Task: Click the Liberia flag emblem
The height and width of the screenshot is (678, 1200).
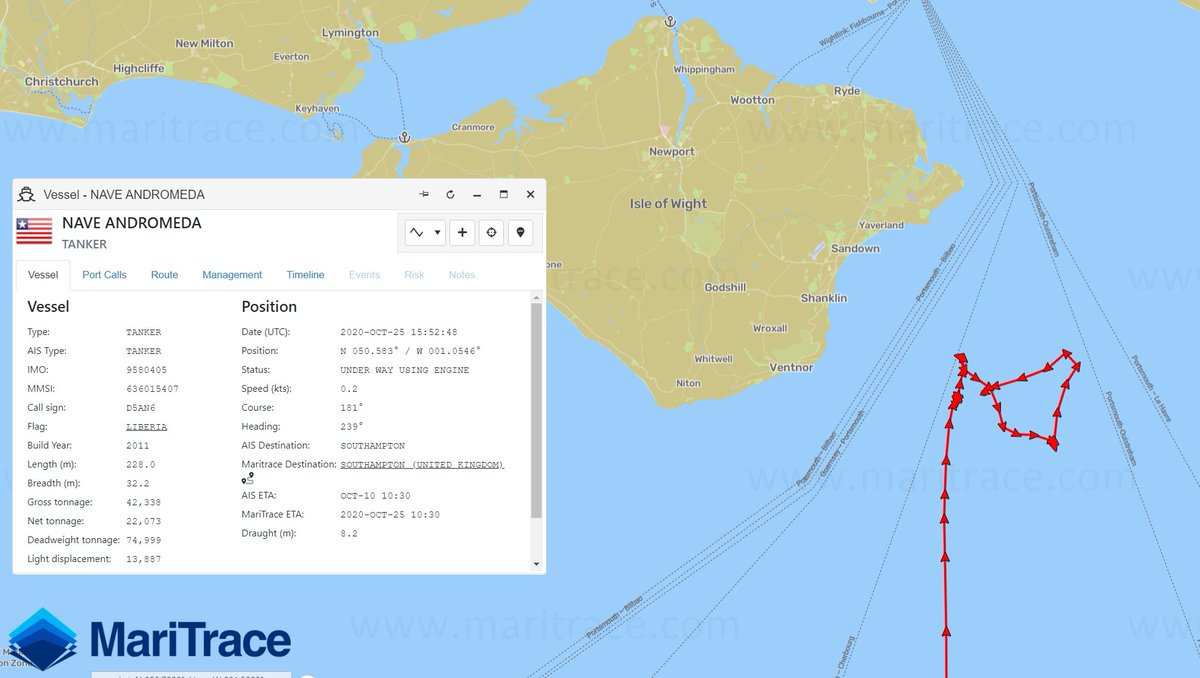Action: point(32,230)
